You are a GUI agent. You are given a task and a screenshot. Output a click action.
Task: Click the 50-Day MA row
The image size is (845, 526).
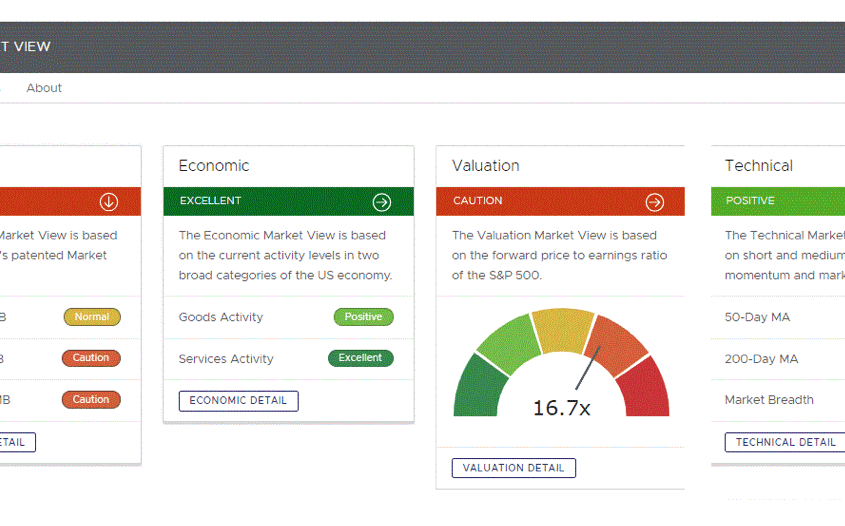click(757, 317)
